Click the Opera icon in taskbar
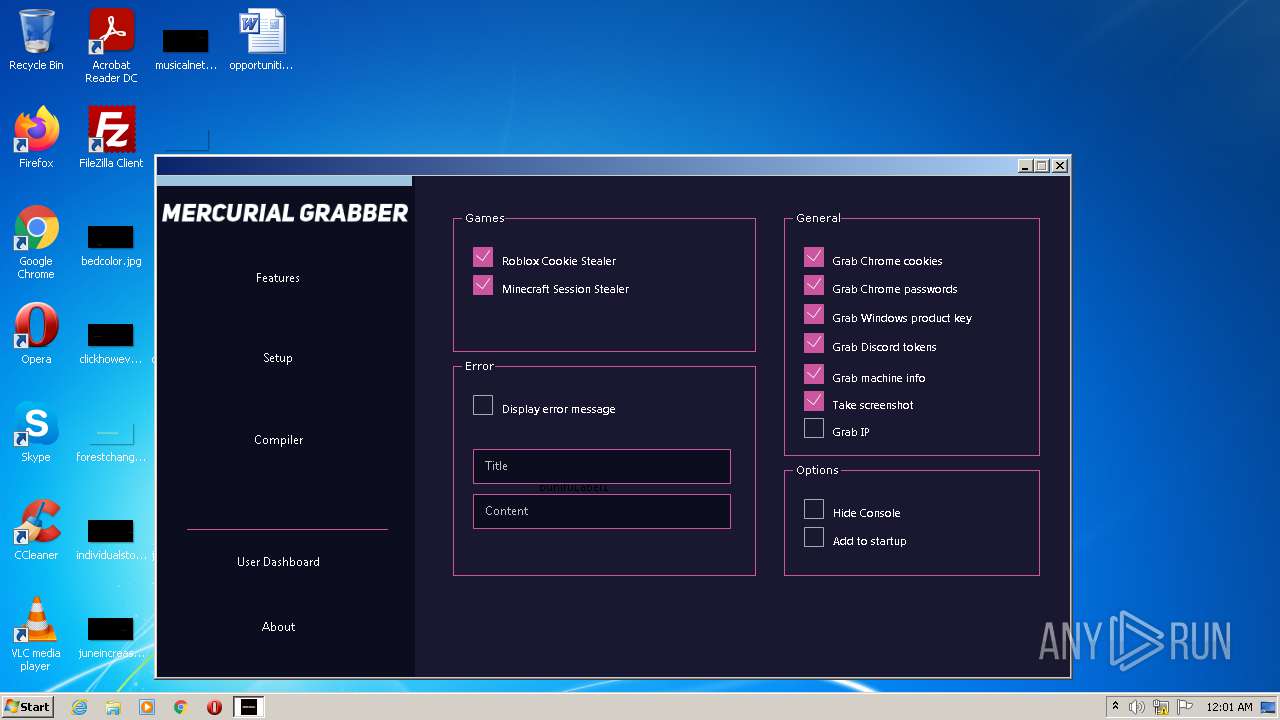This screenshot has width=1280, height=720. click(214, 707)
